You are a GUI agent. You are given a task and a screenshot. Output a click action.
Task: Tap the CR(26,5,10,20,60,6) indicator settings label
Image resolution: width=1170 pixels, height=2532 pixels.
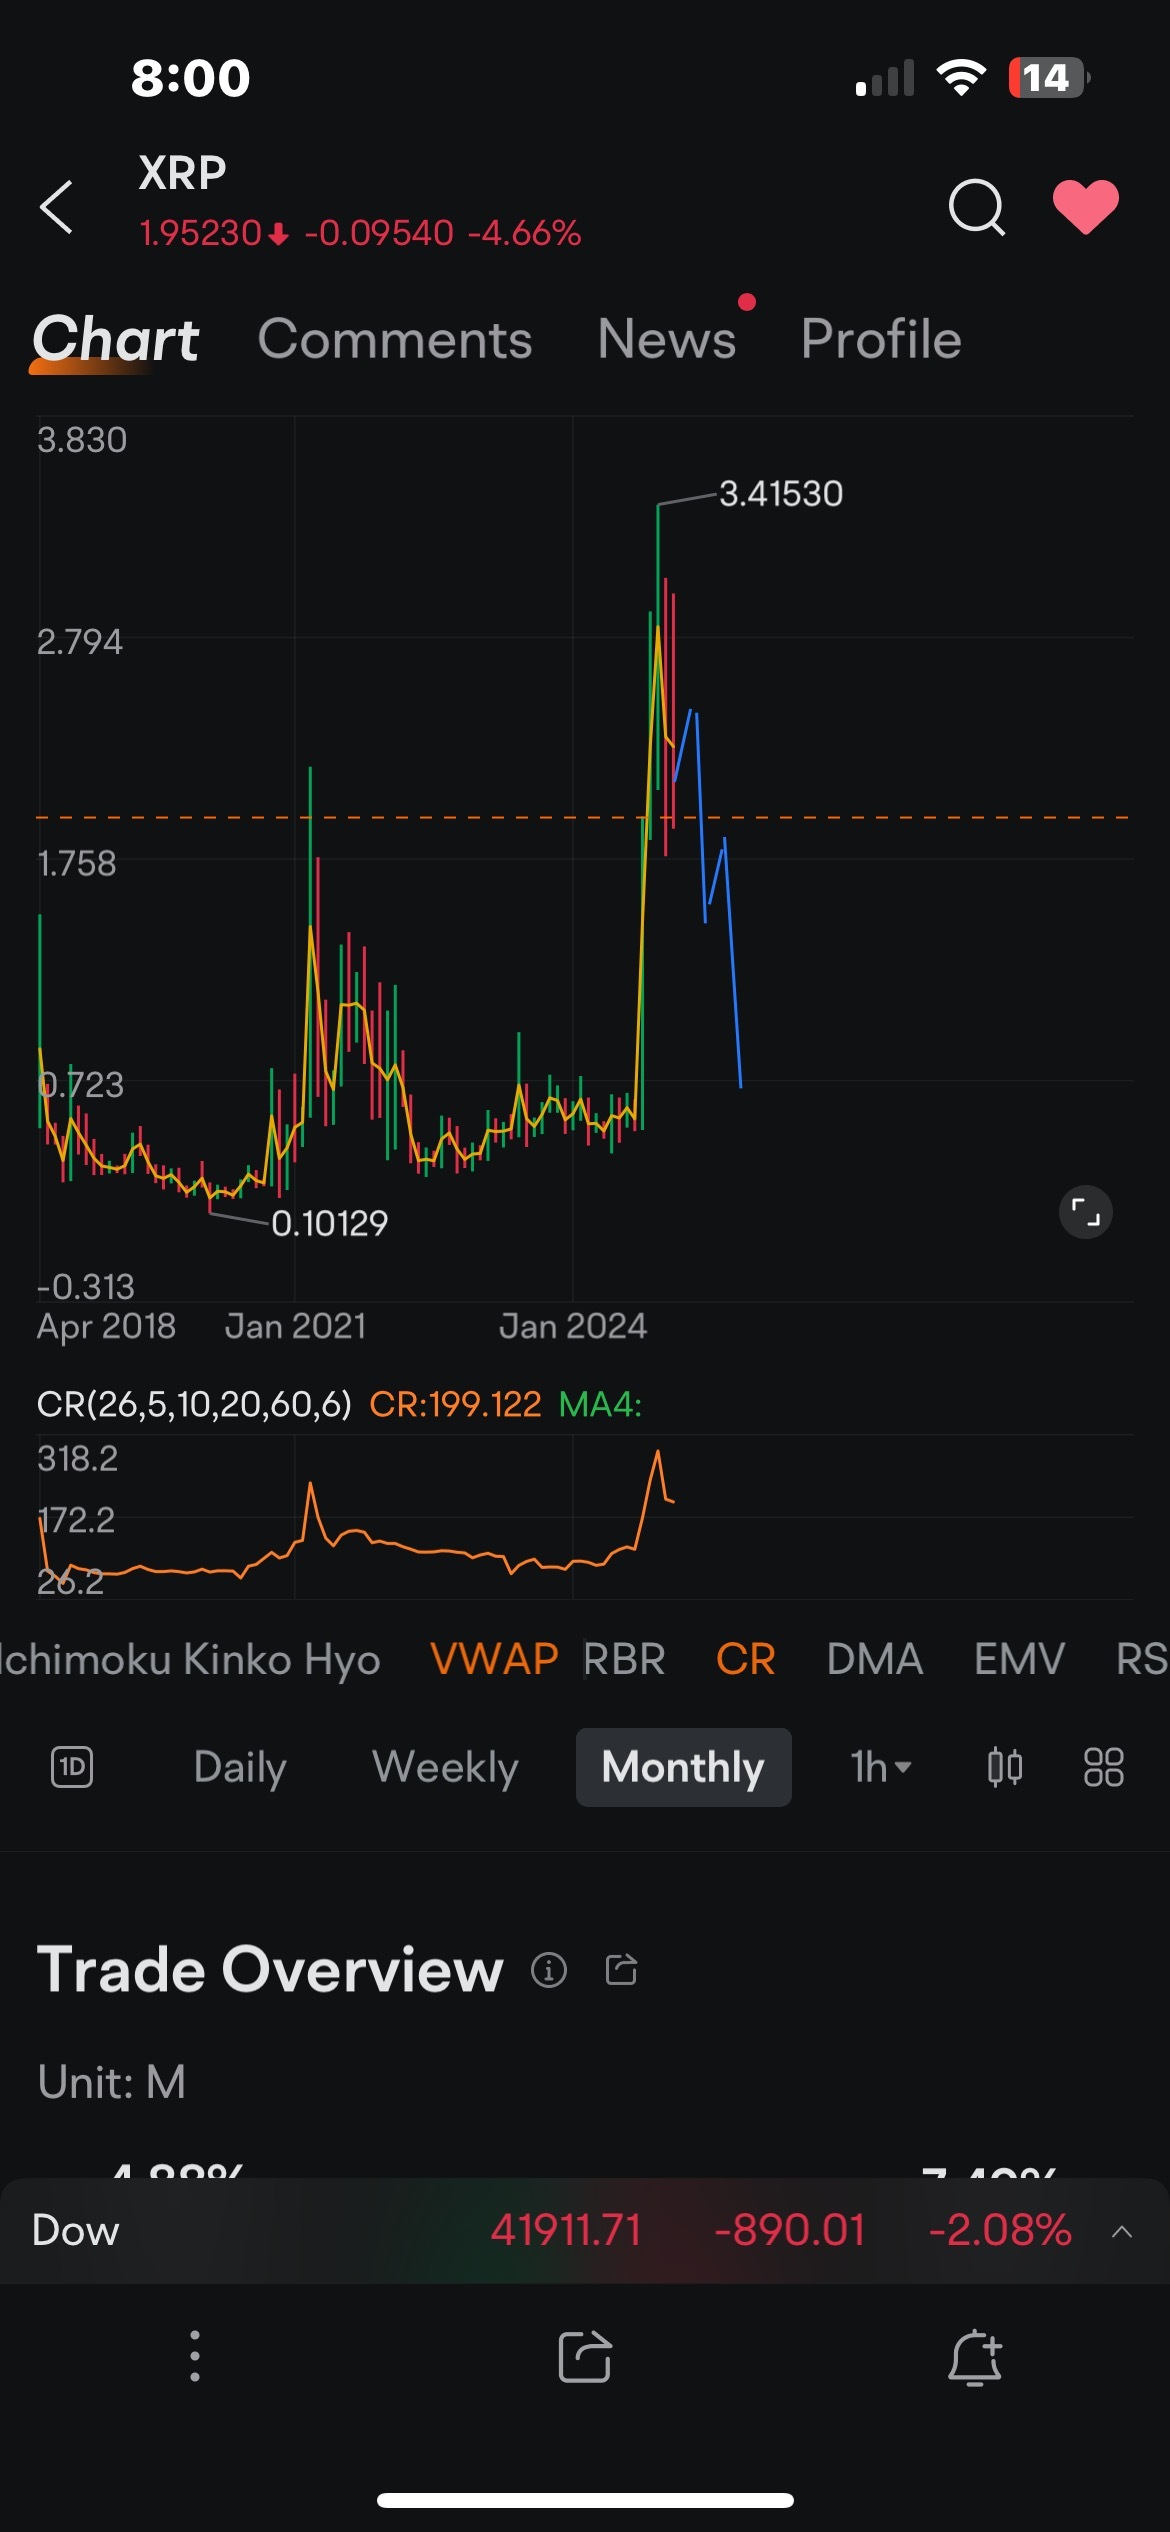point(194,1404)
